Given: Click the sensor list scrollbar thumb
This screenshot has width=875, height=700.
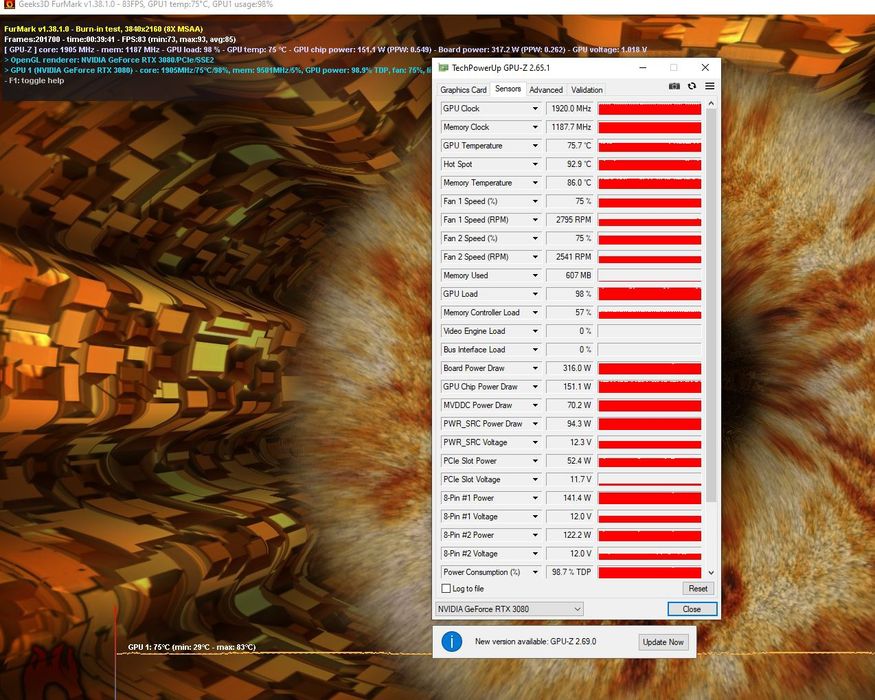Looking at the screenshot, I should tap(711, 305).
